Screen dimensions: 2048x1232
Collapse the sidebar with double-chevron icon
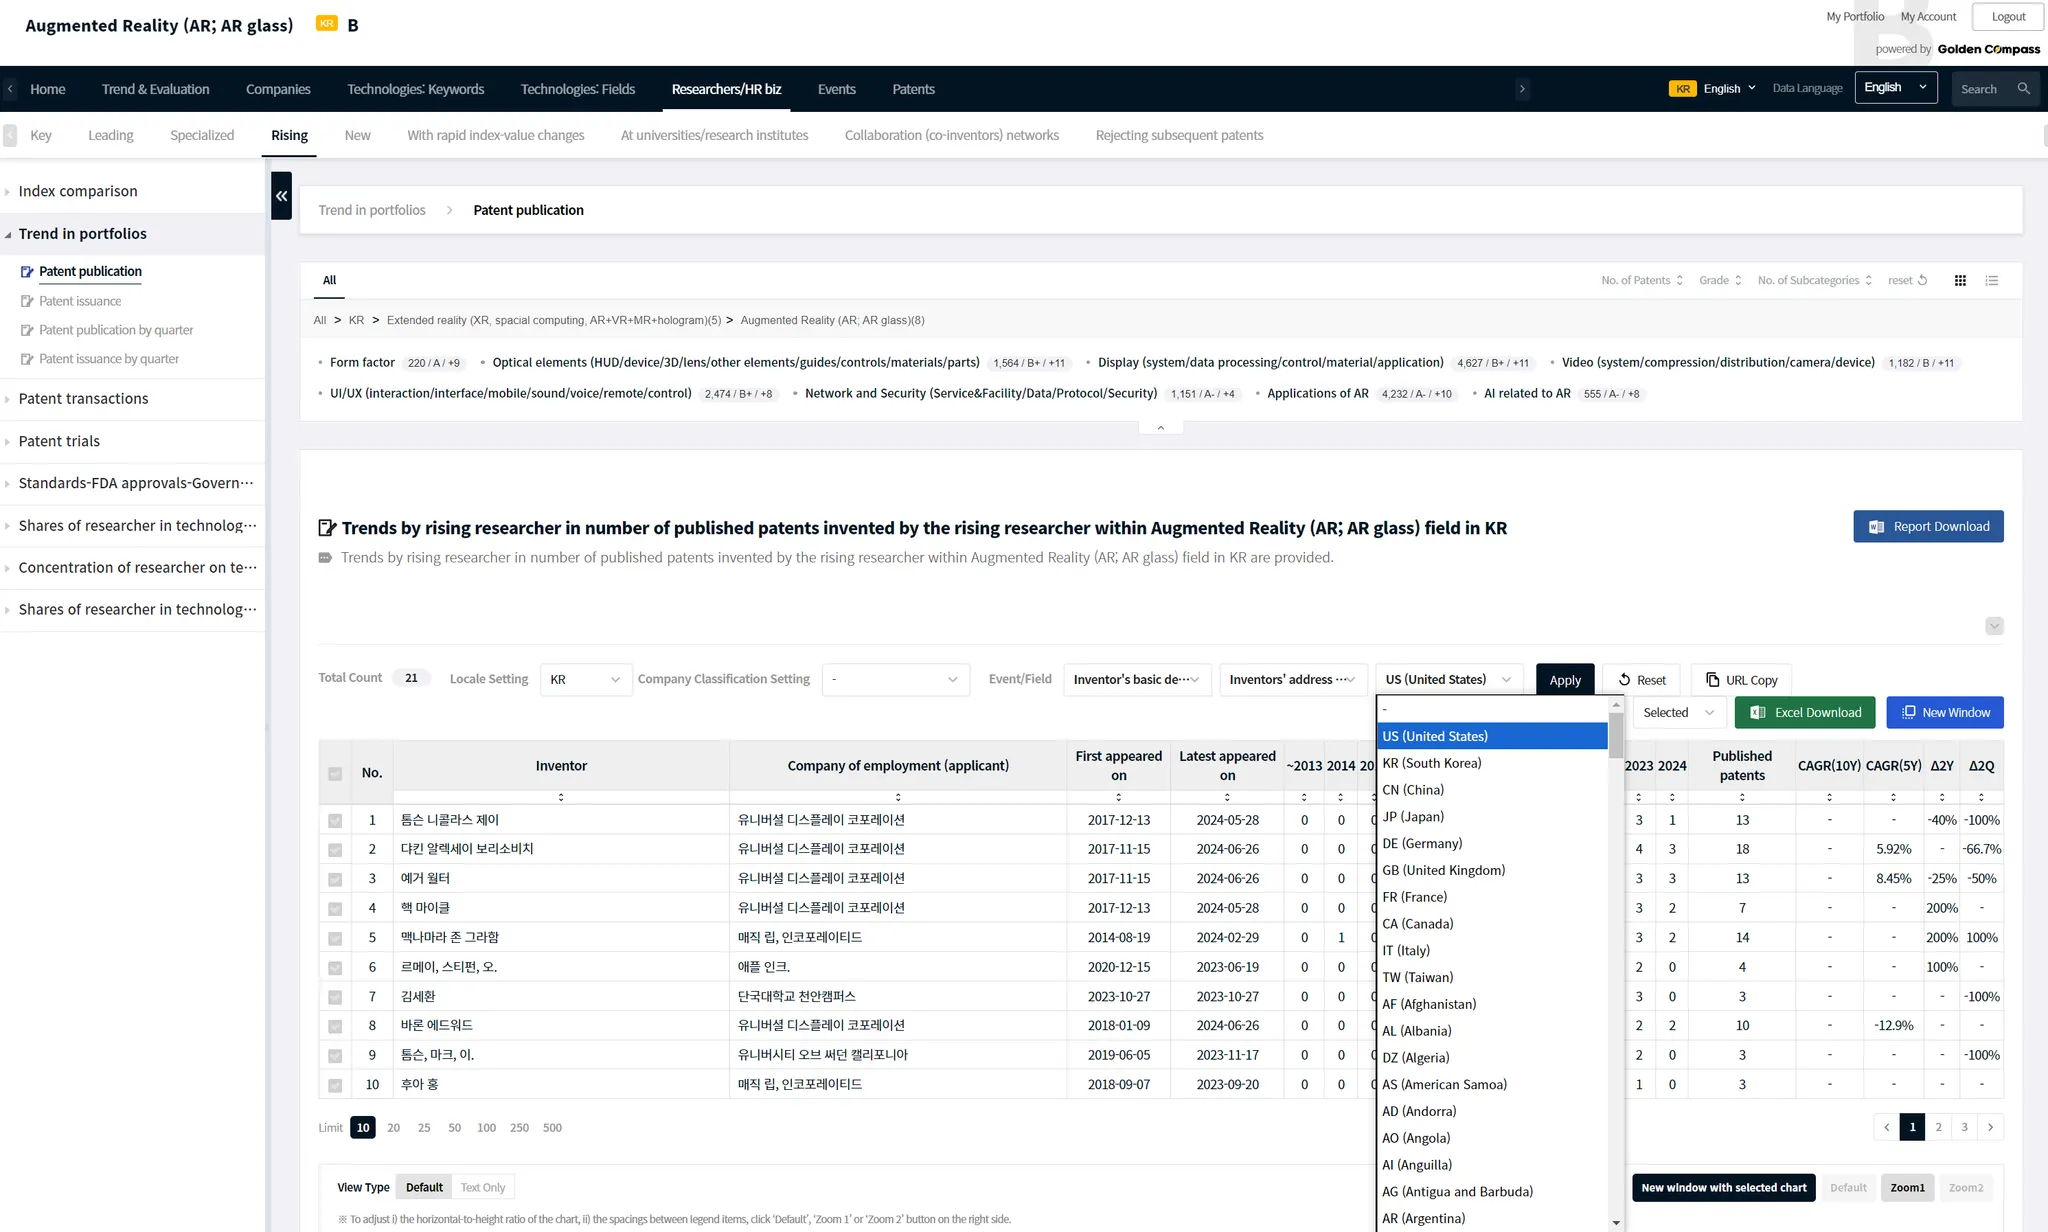click(x=281, y=196)
